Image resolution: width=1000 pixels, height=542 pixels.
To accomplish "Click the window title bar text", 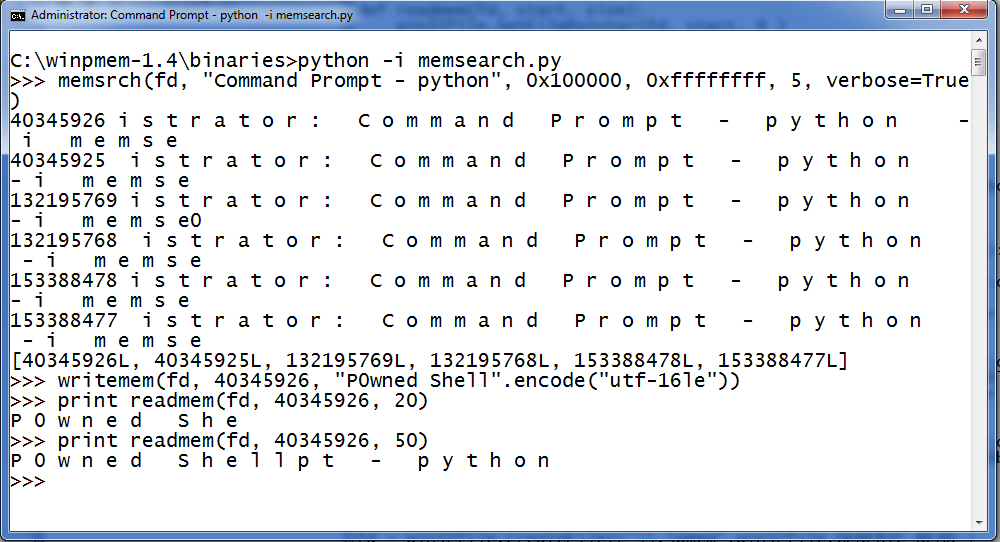I will pyautogui.click(x=191, y=15).
